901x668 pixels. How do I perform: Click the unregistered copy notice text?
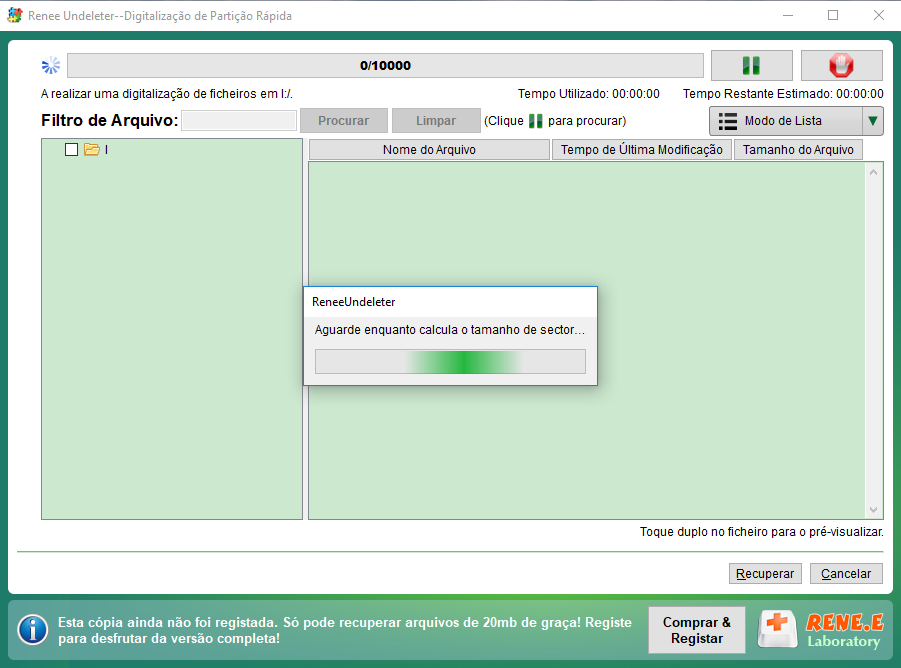[345, 630]
